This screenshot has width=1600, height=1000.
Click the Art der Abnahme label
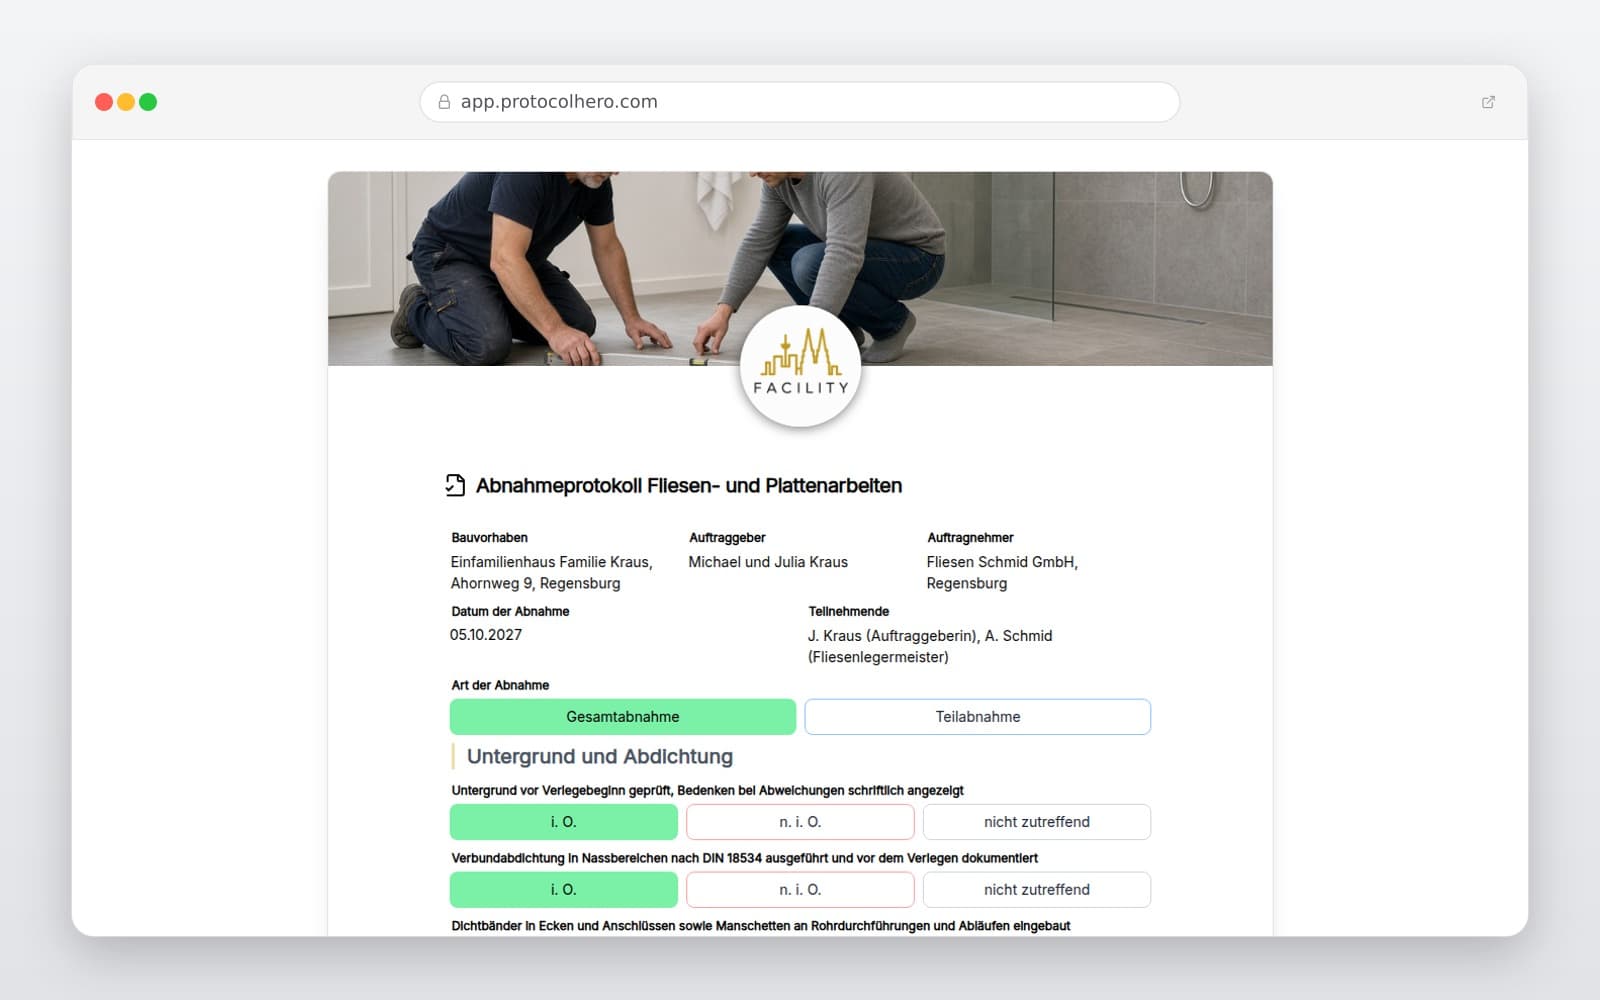coord(500,685)
